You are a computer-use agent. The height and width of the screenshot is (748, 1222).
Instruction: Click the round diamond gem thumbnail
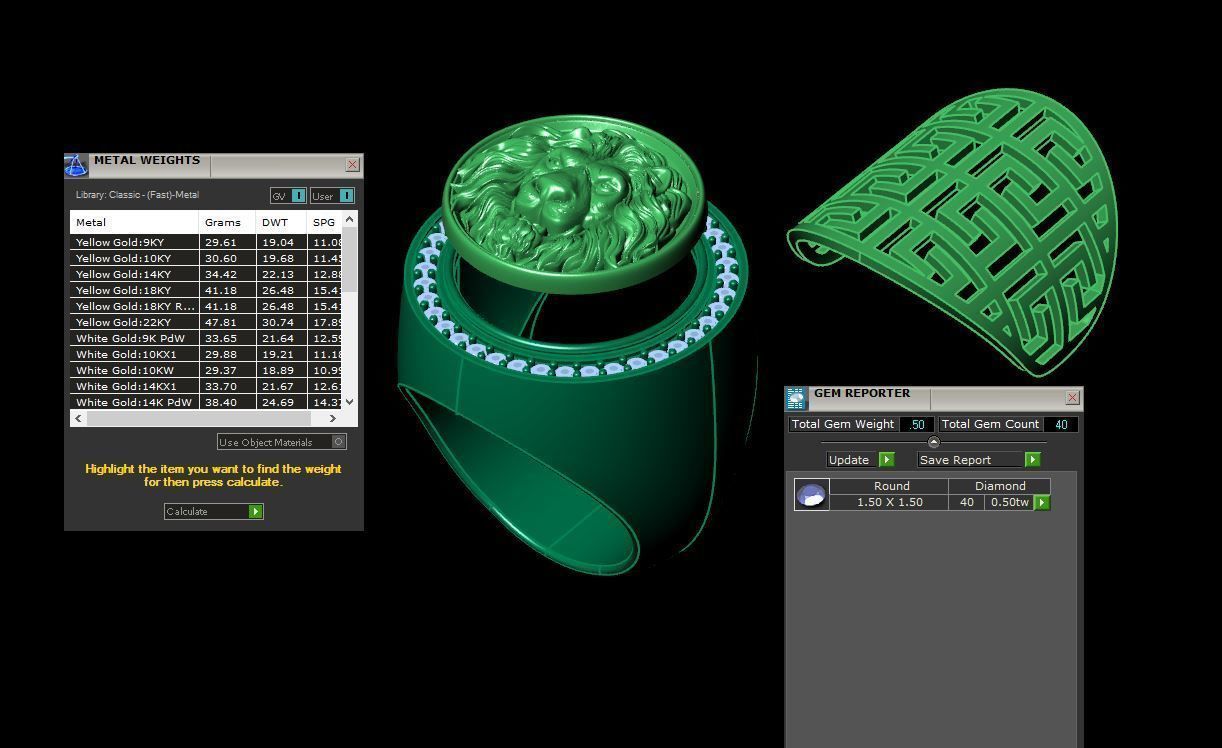click(811, 494)
